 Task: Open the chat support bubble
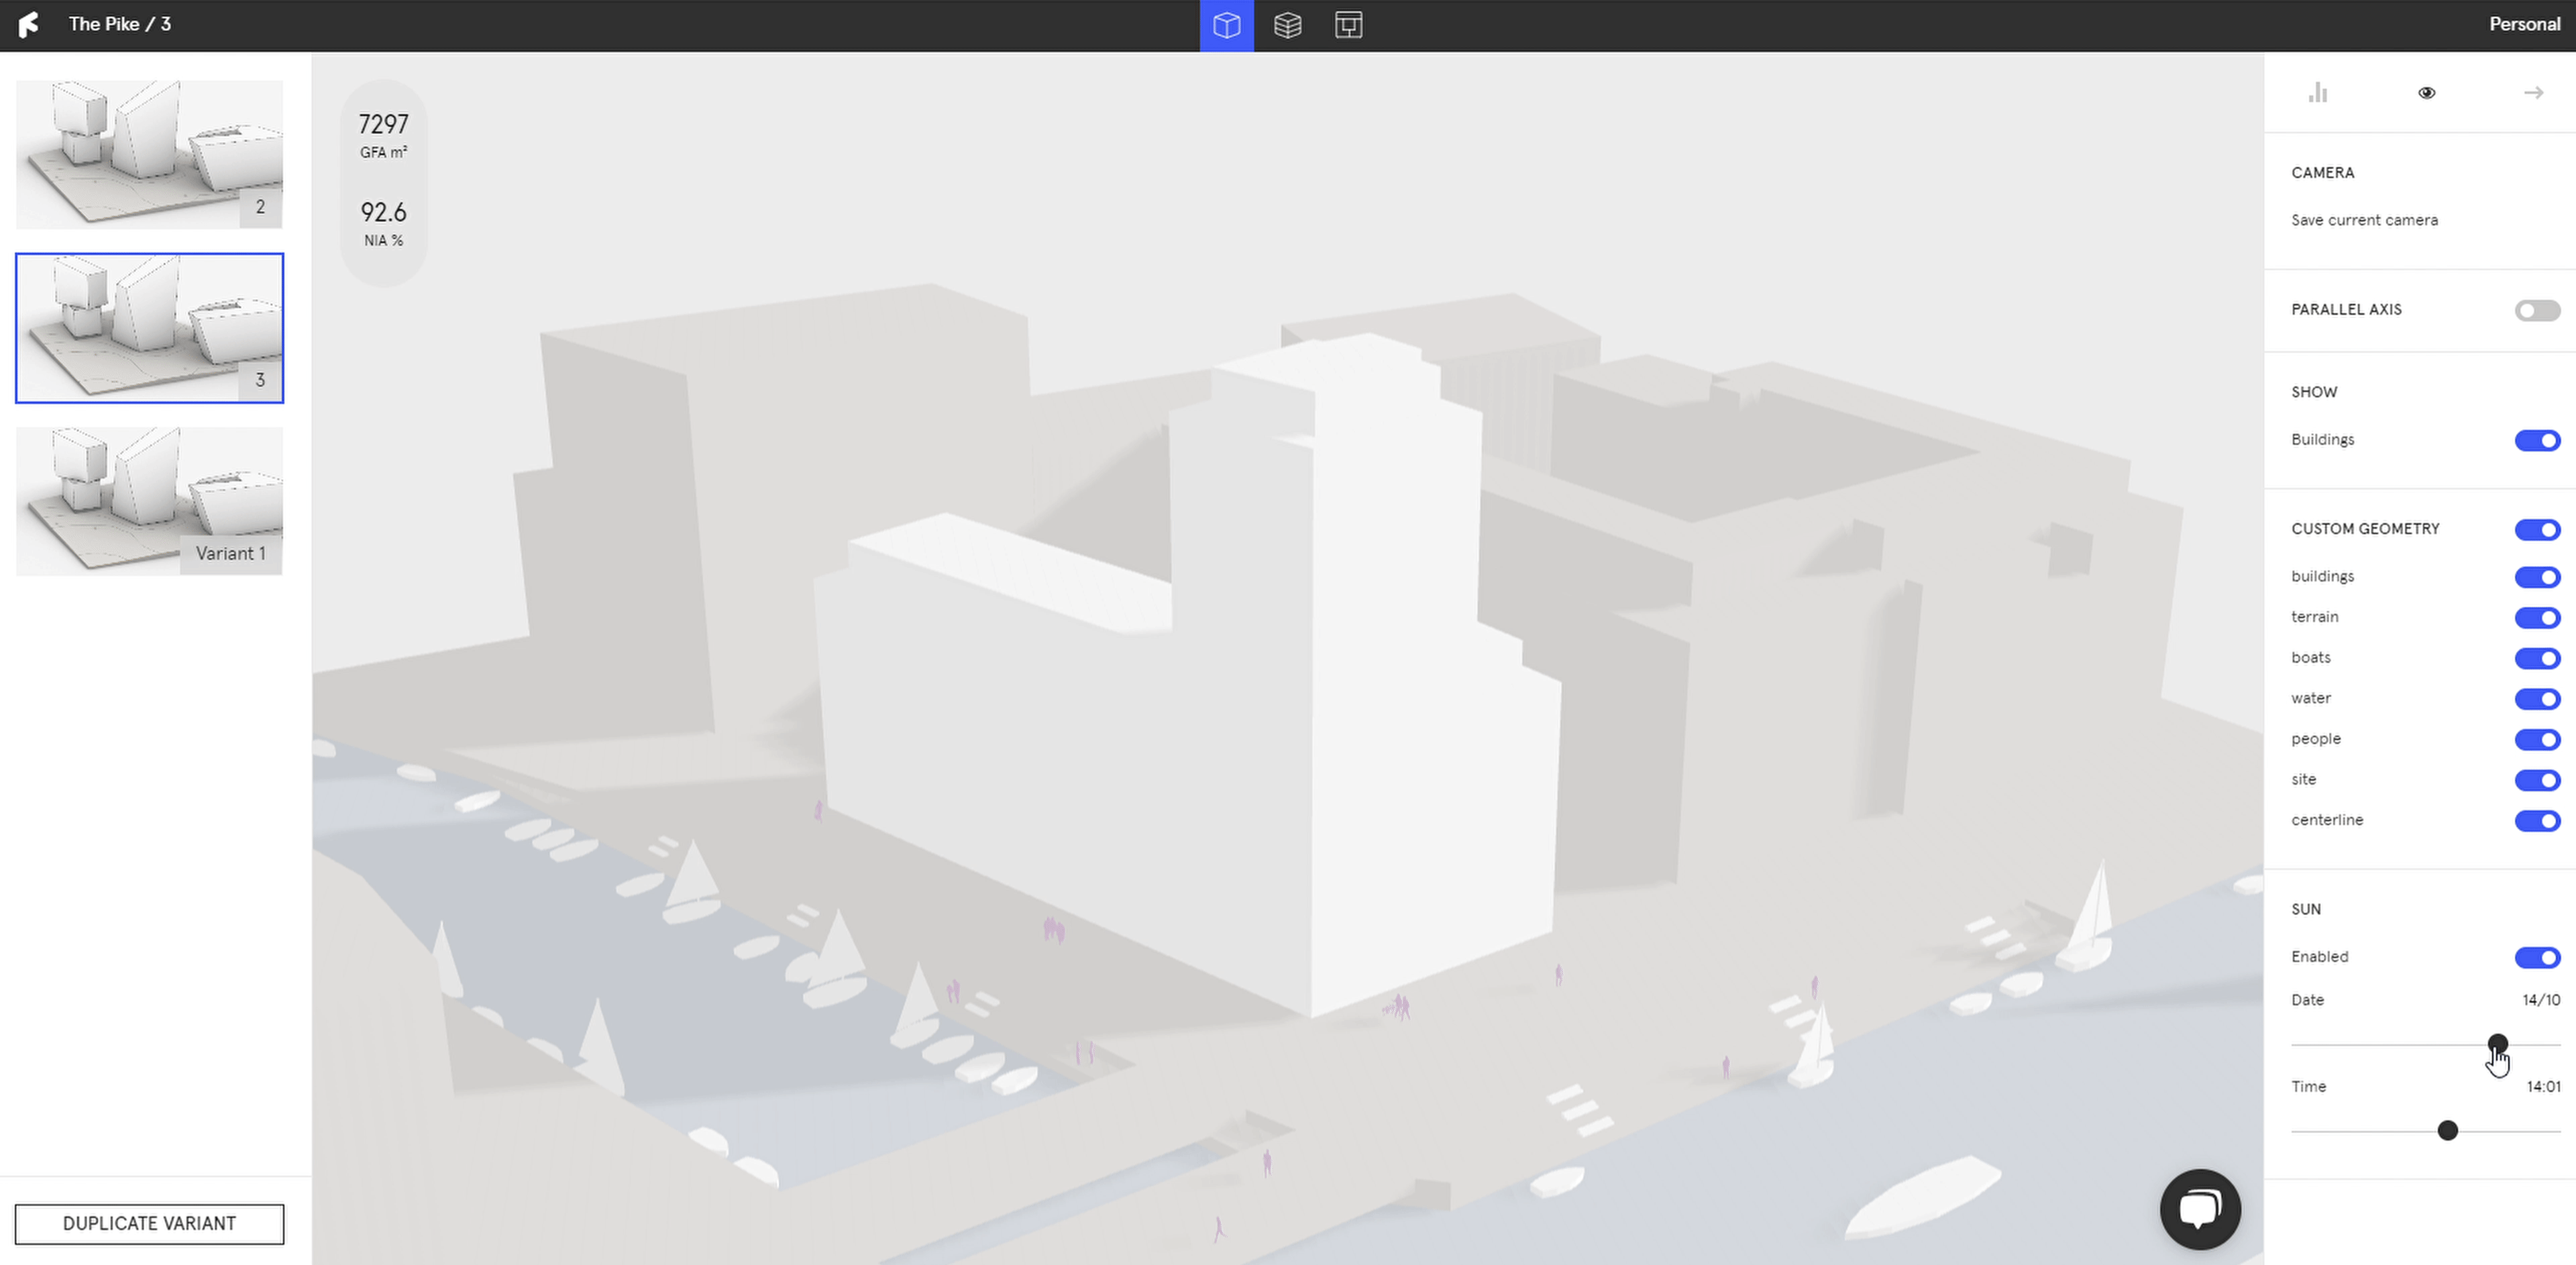pos(2199,1208)
